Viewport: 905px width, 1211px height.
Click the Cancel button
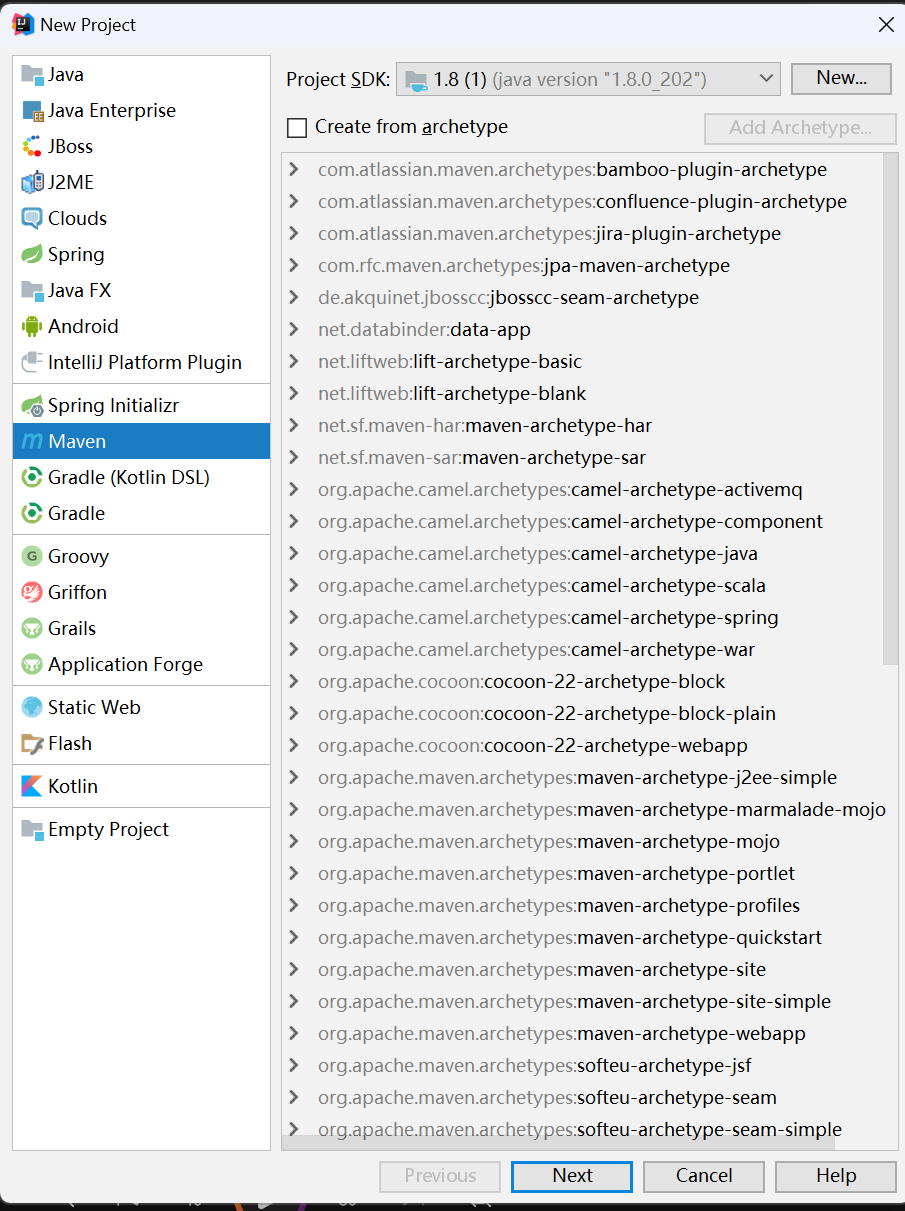pos(704,1176)
